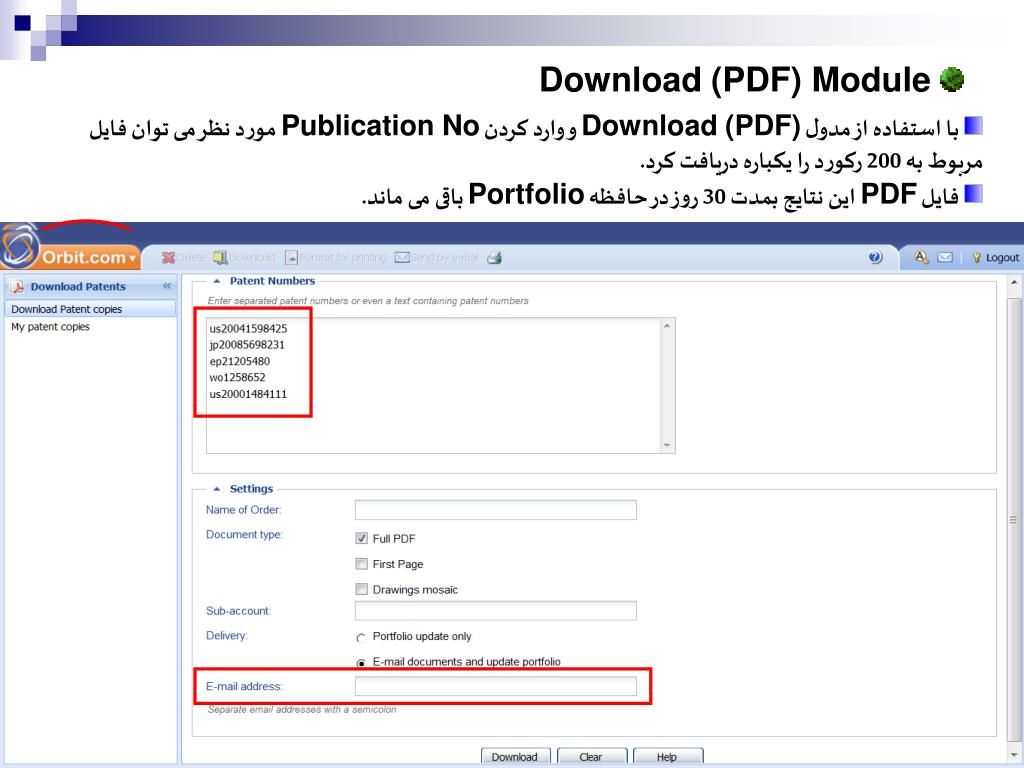Collapse the Patent Numbers section
This screenshot has height=768, width=1024.
217,281
